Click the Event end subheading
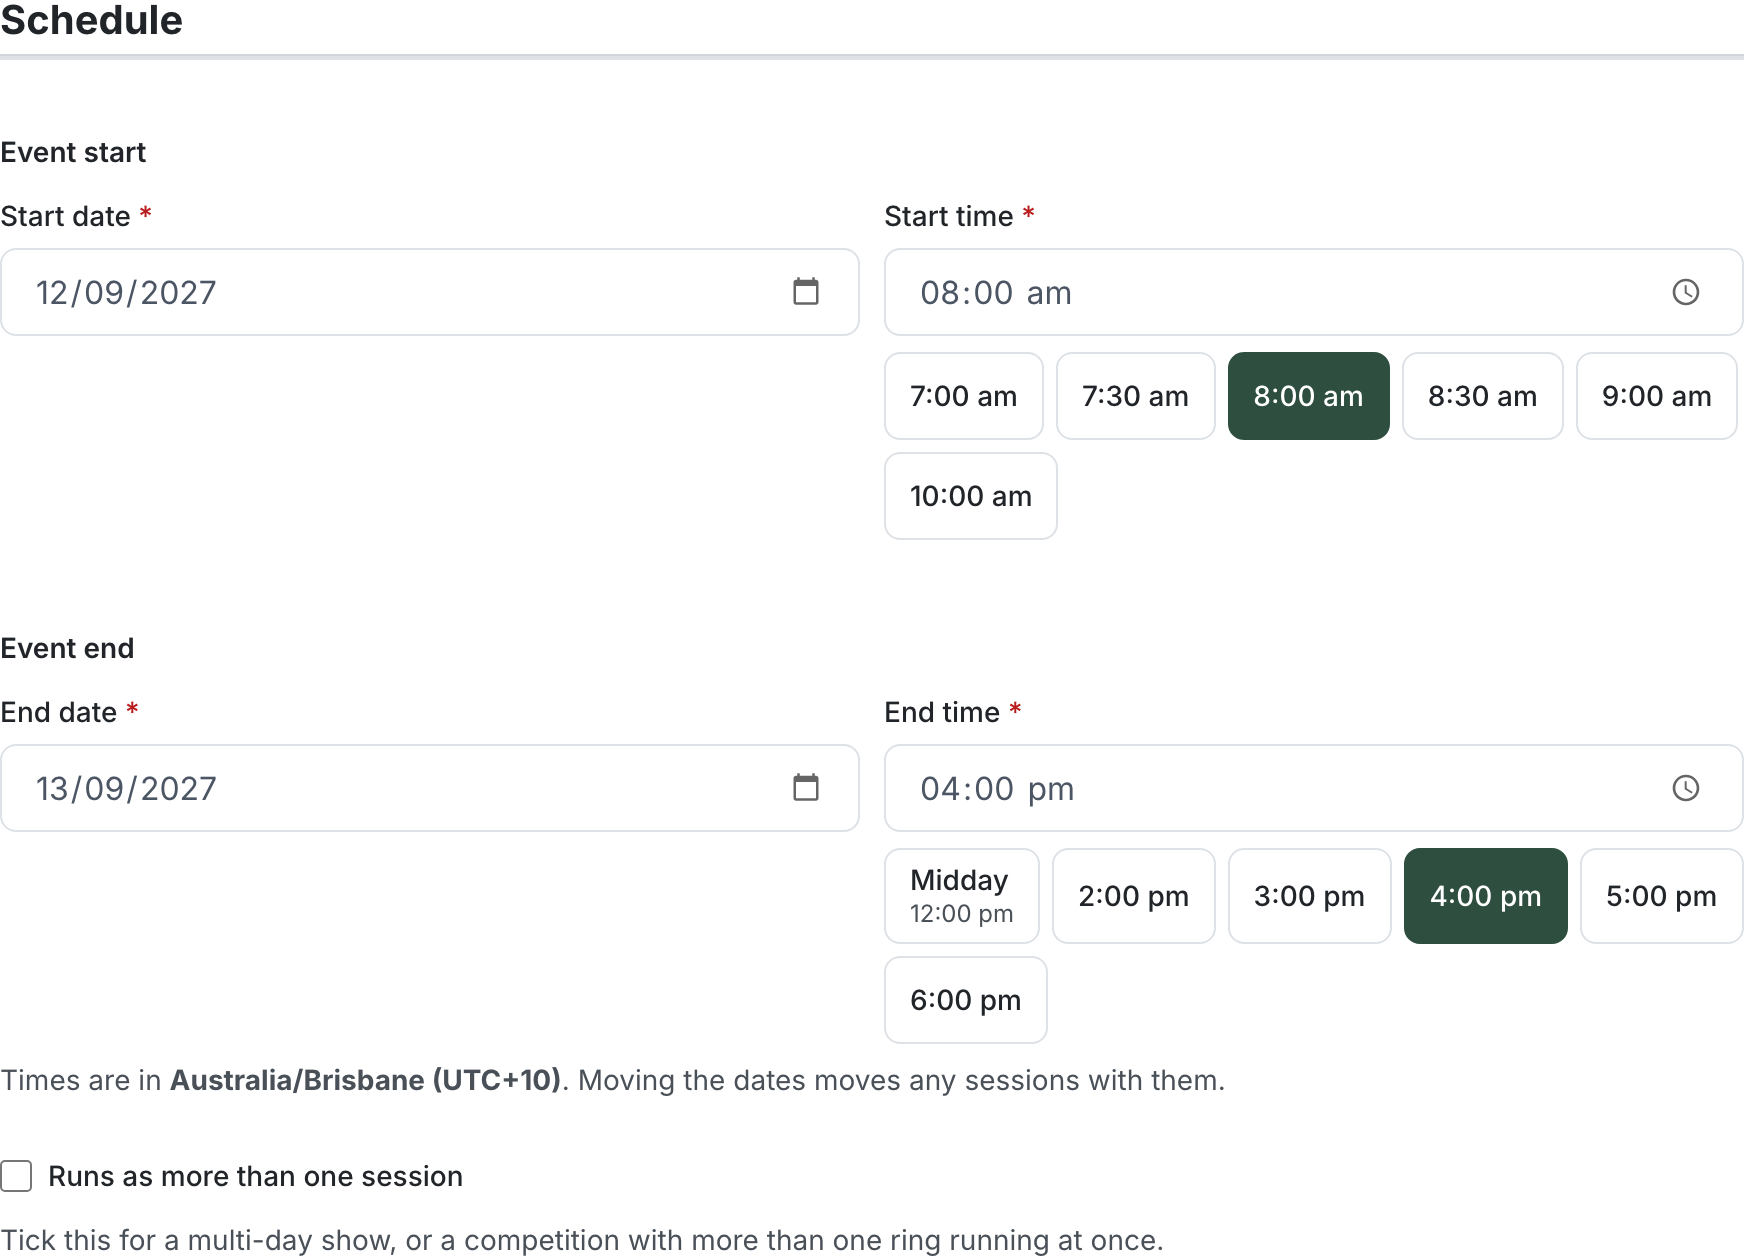Viewport: 1744px width, 1260px height. [x=67, y=648]
